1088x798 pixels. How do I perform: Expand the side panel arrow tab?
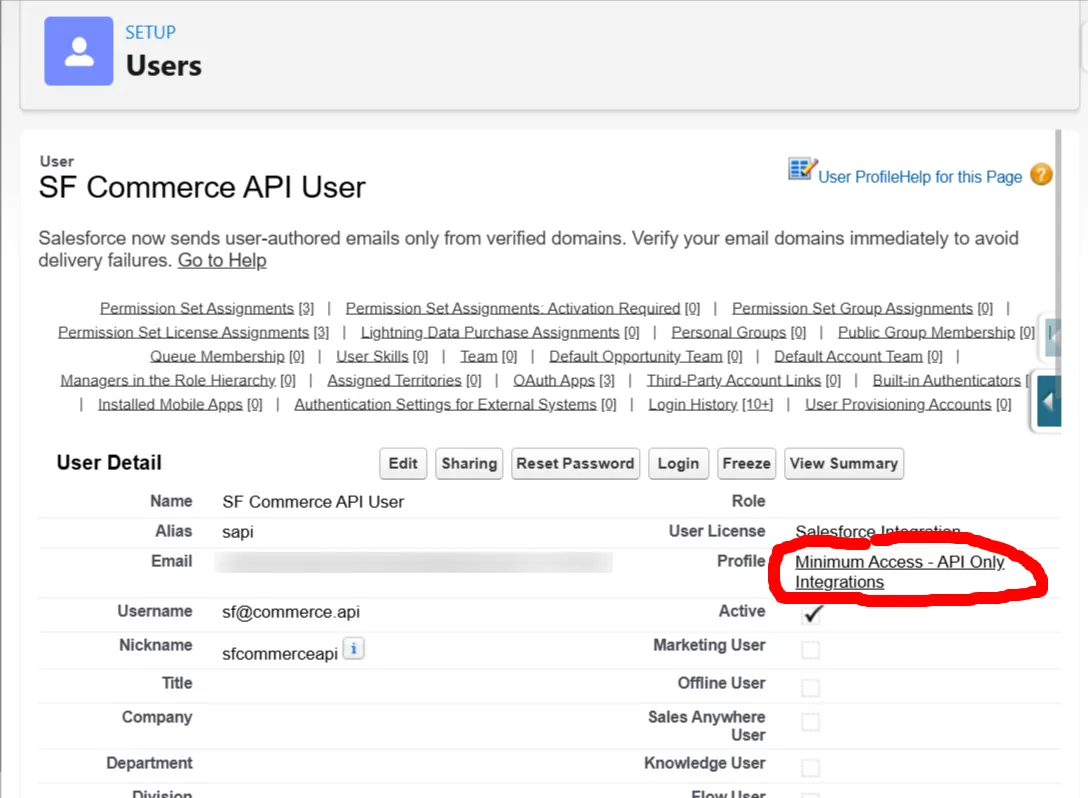1048,401
